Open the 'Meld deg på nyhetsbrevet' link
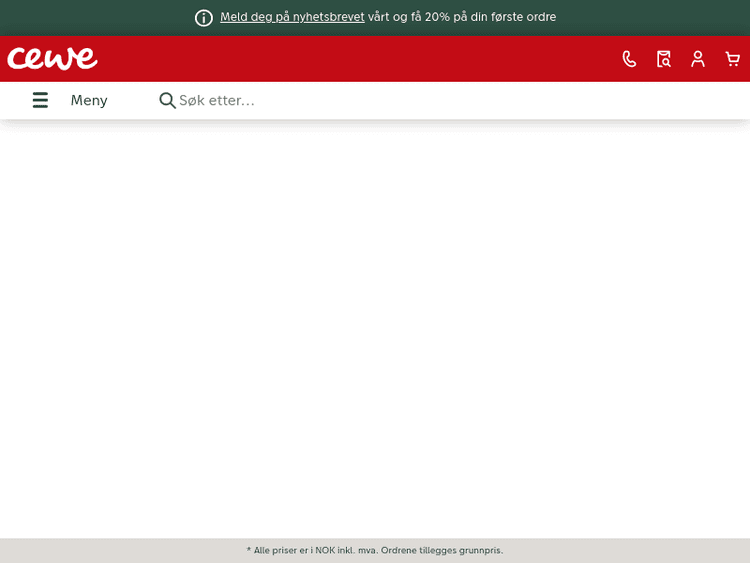The width and height of the screenshot is (750, 563). 292,17
